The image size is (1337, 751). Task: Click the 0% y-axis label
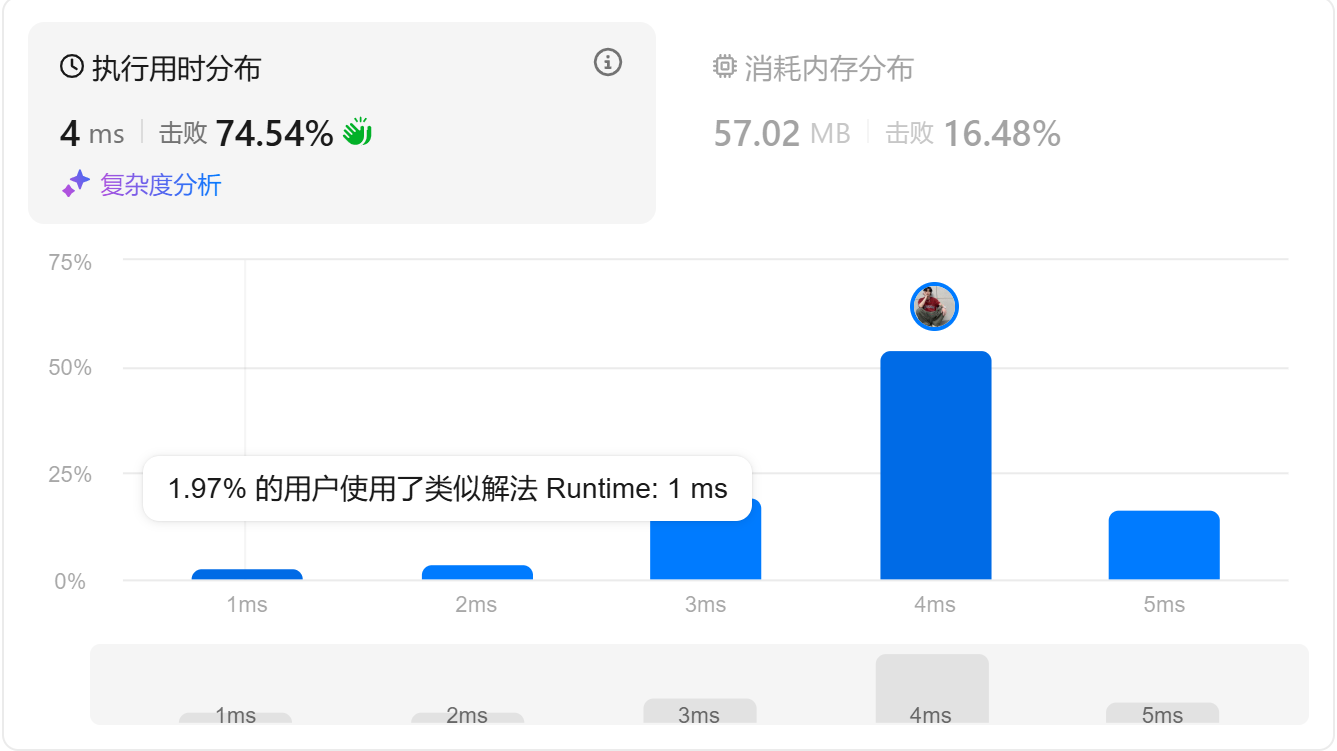70,581
